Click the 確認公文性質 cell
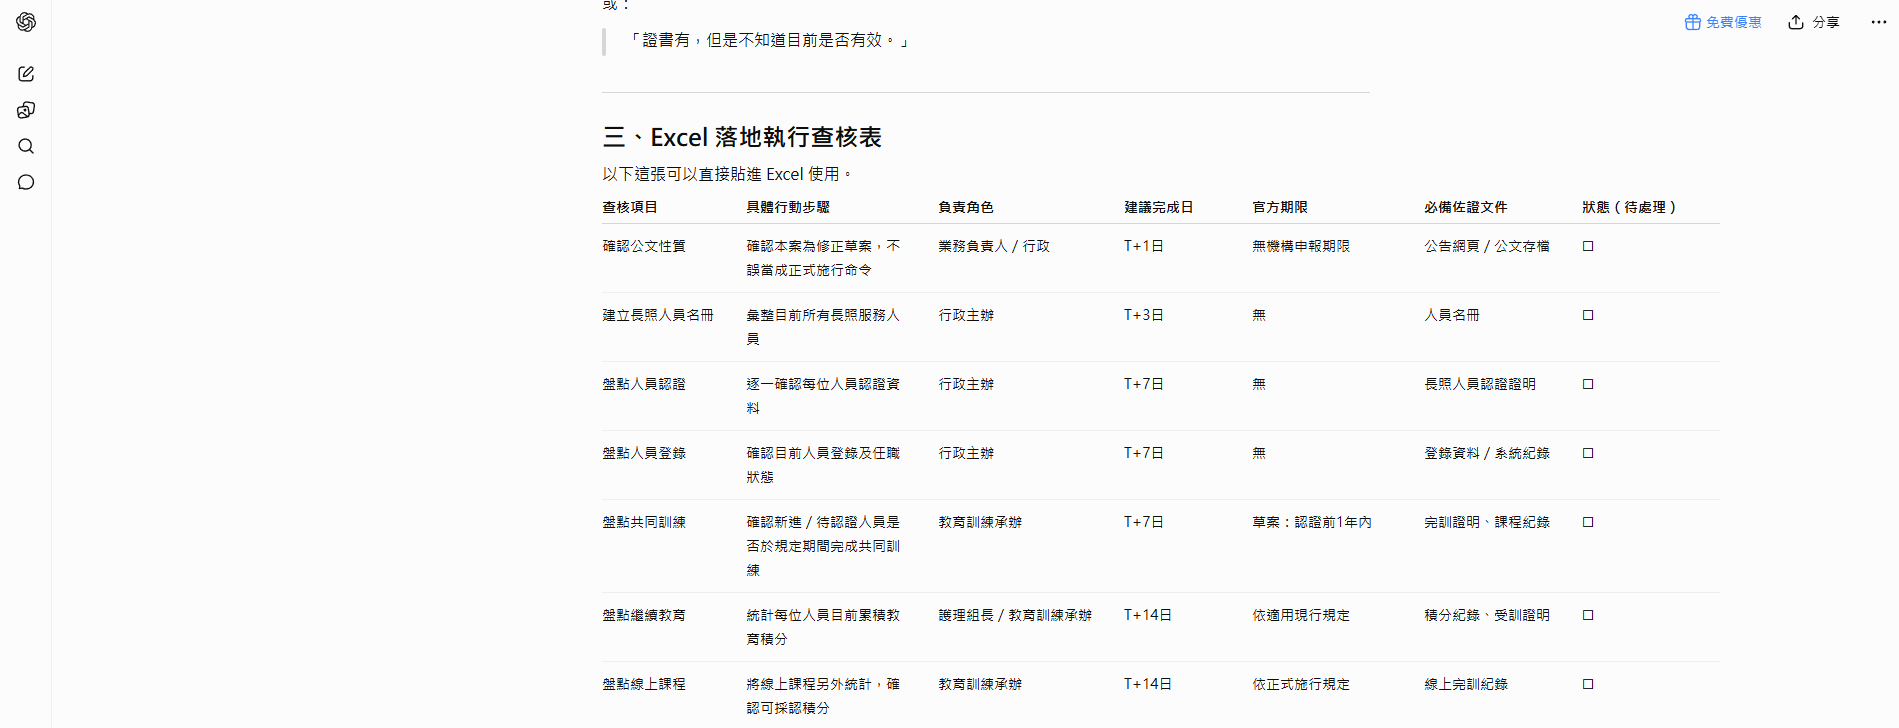The width and height of the screenshot is (1899, 728). coord(644,246)
